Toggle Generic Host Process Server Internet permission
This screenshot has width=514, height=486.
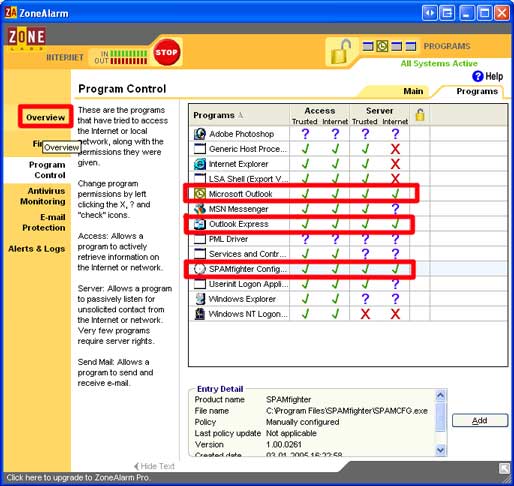click(x=395, y=149)
